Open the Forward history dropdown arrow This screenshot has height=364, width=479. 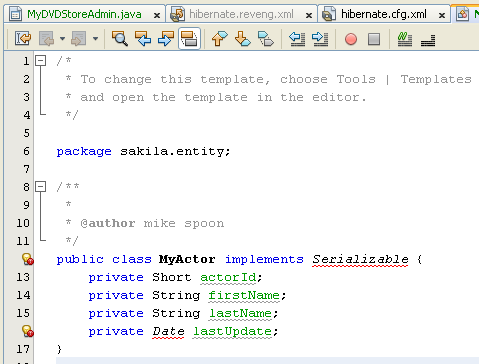(95, 39)
